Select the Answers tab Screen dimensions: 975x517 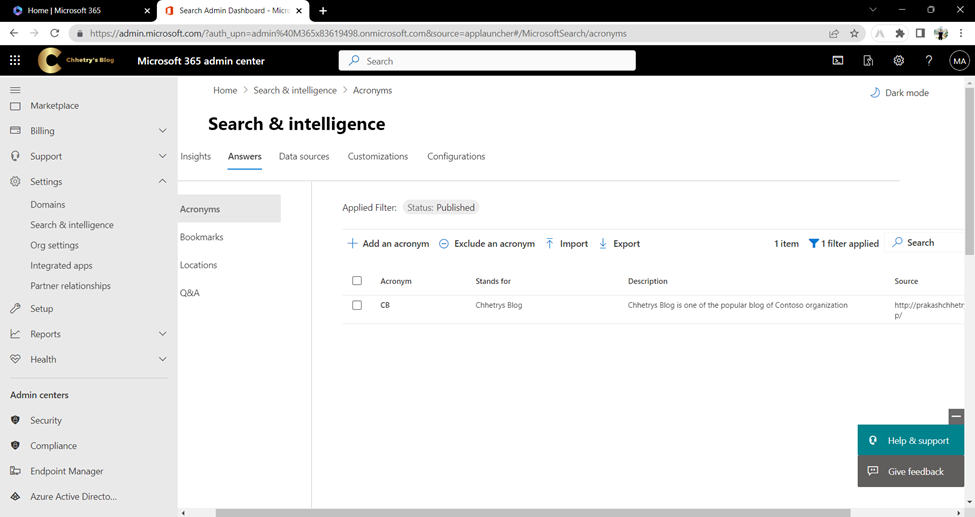(244, 156)
